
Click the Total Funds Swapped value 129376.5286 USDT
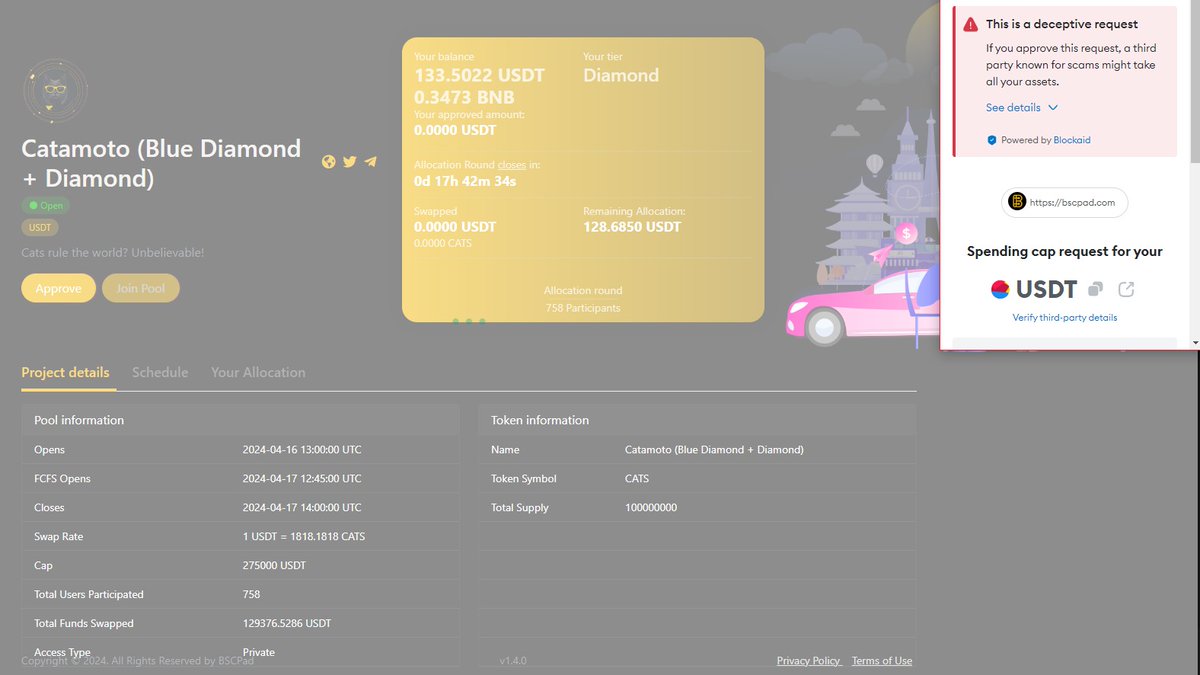pos(287,624)
